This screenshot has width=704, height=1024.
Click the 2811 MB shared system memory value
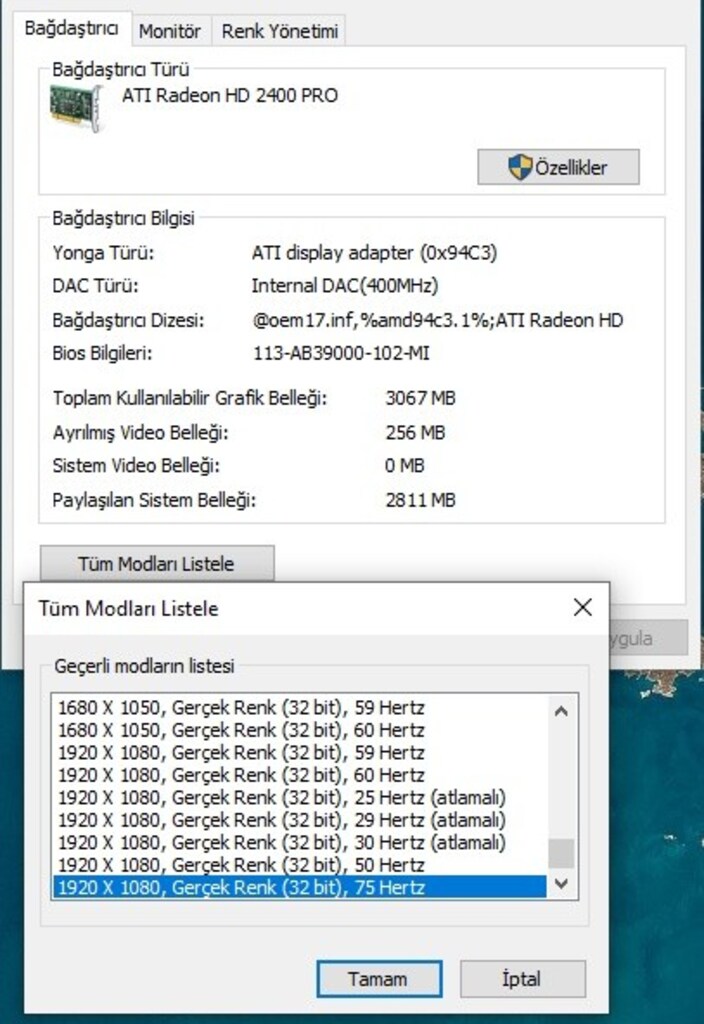tap(420, 500)
